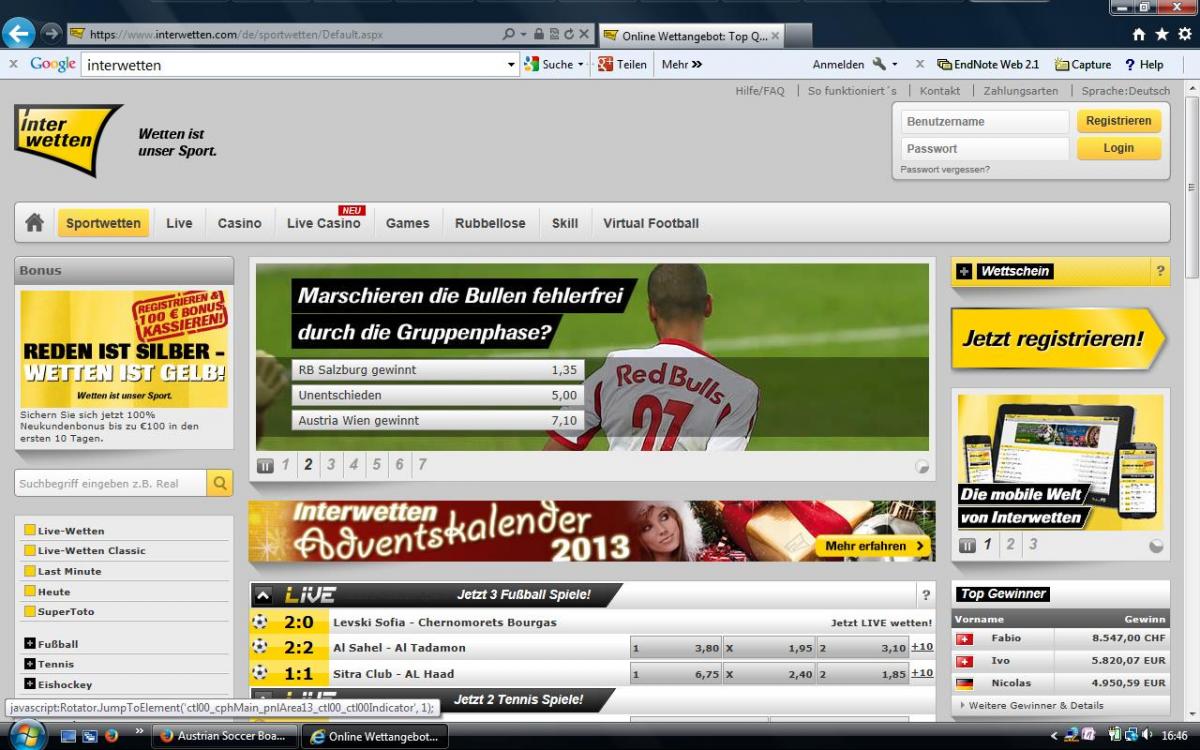1200x750 pixels.
Task: Pause the mobile promo slideshow
Action: point(967,545)
